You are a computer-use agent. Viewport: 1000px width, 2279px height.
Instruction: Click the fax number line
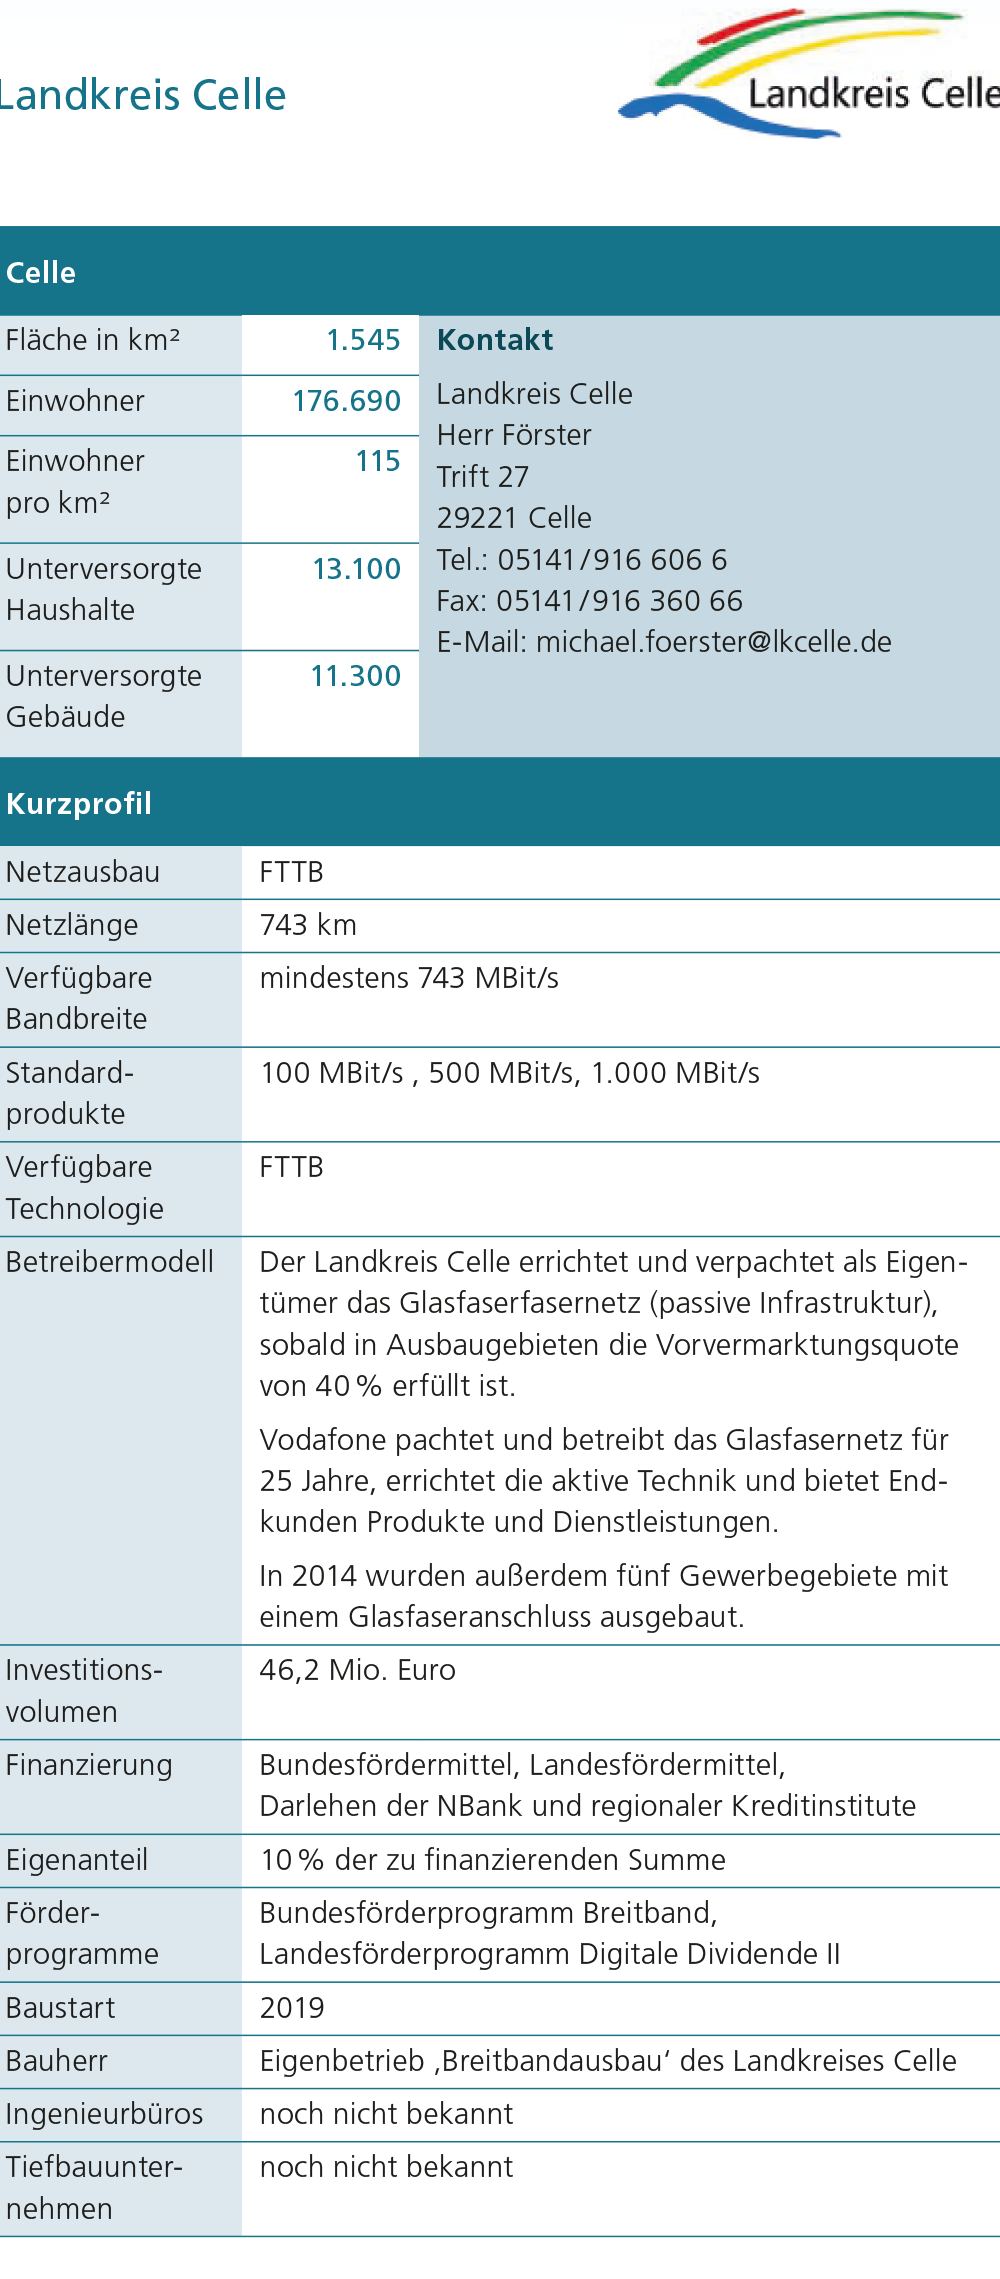pos(589,601)
